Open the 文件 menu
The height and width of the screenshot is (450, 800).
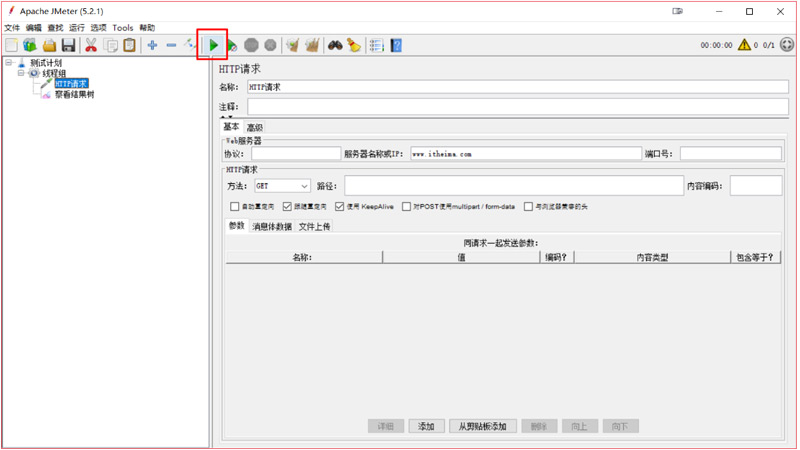12,28
